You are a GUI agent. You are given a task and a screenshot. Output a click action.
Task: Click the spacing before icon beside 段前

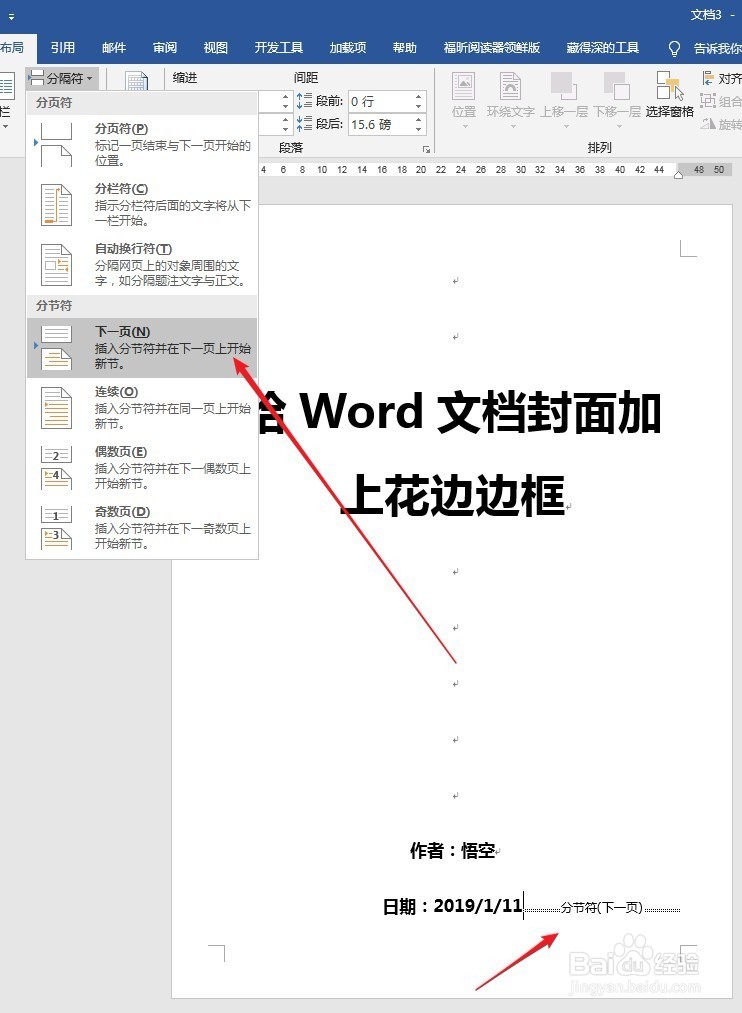[304, 101]
